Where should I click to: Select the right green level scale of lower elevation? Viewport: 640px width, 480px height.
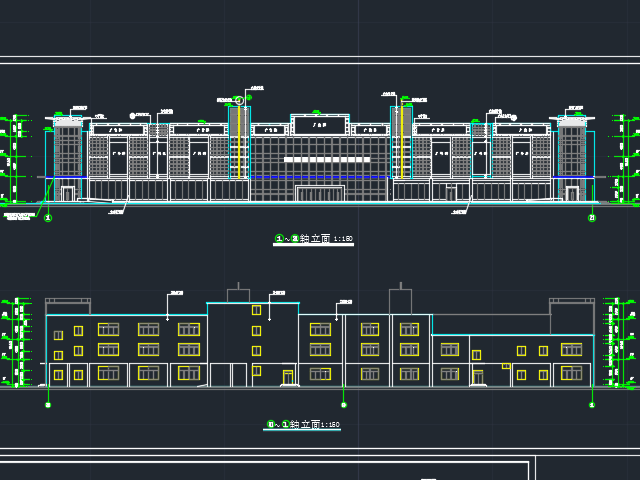619,341
